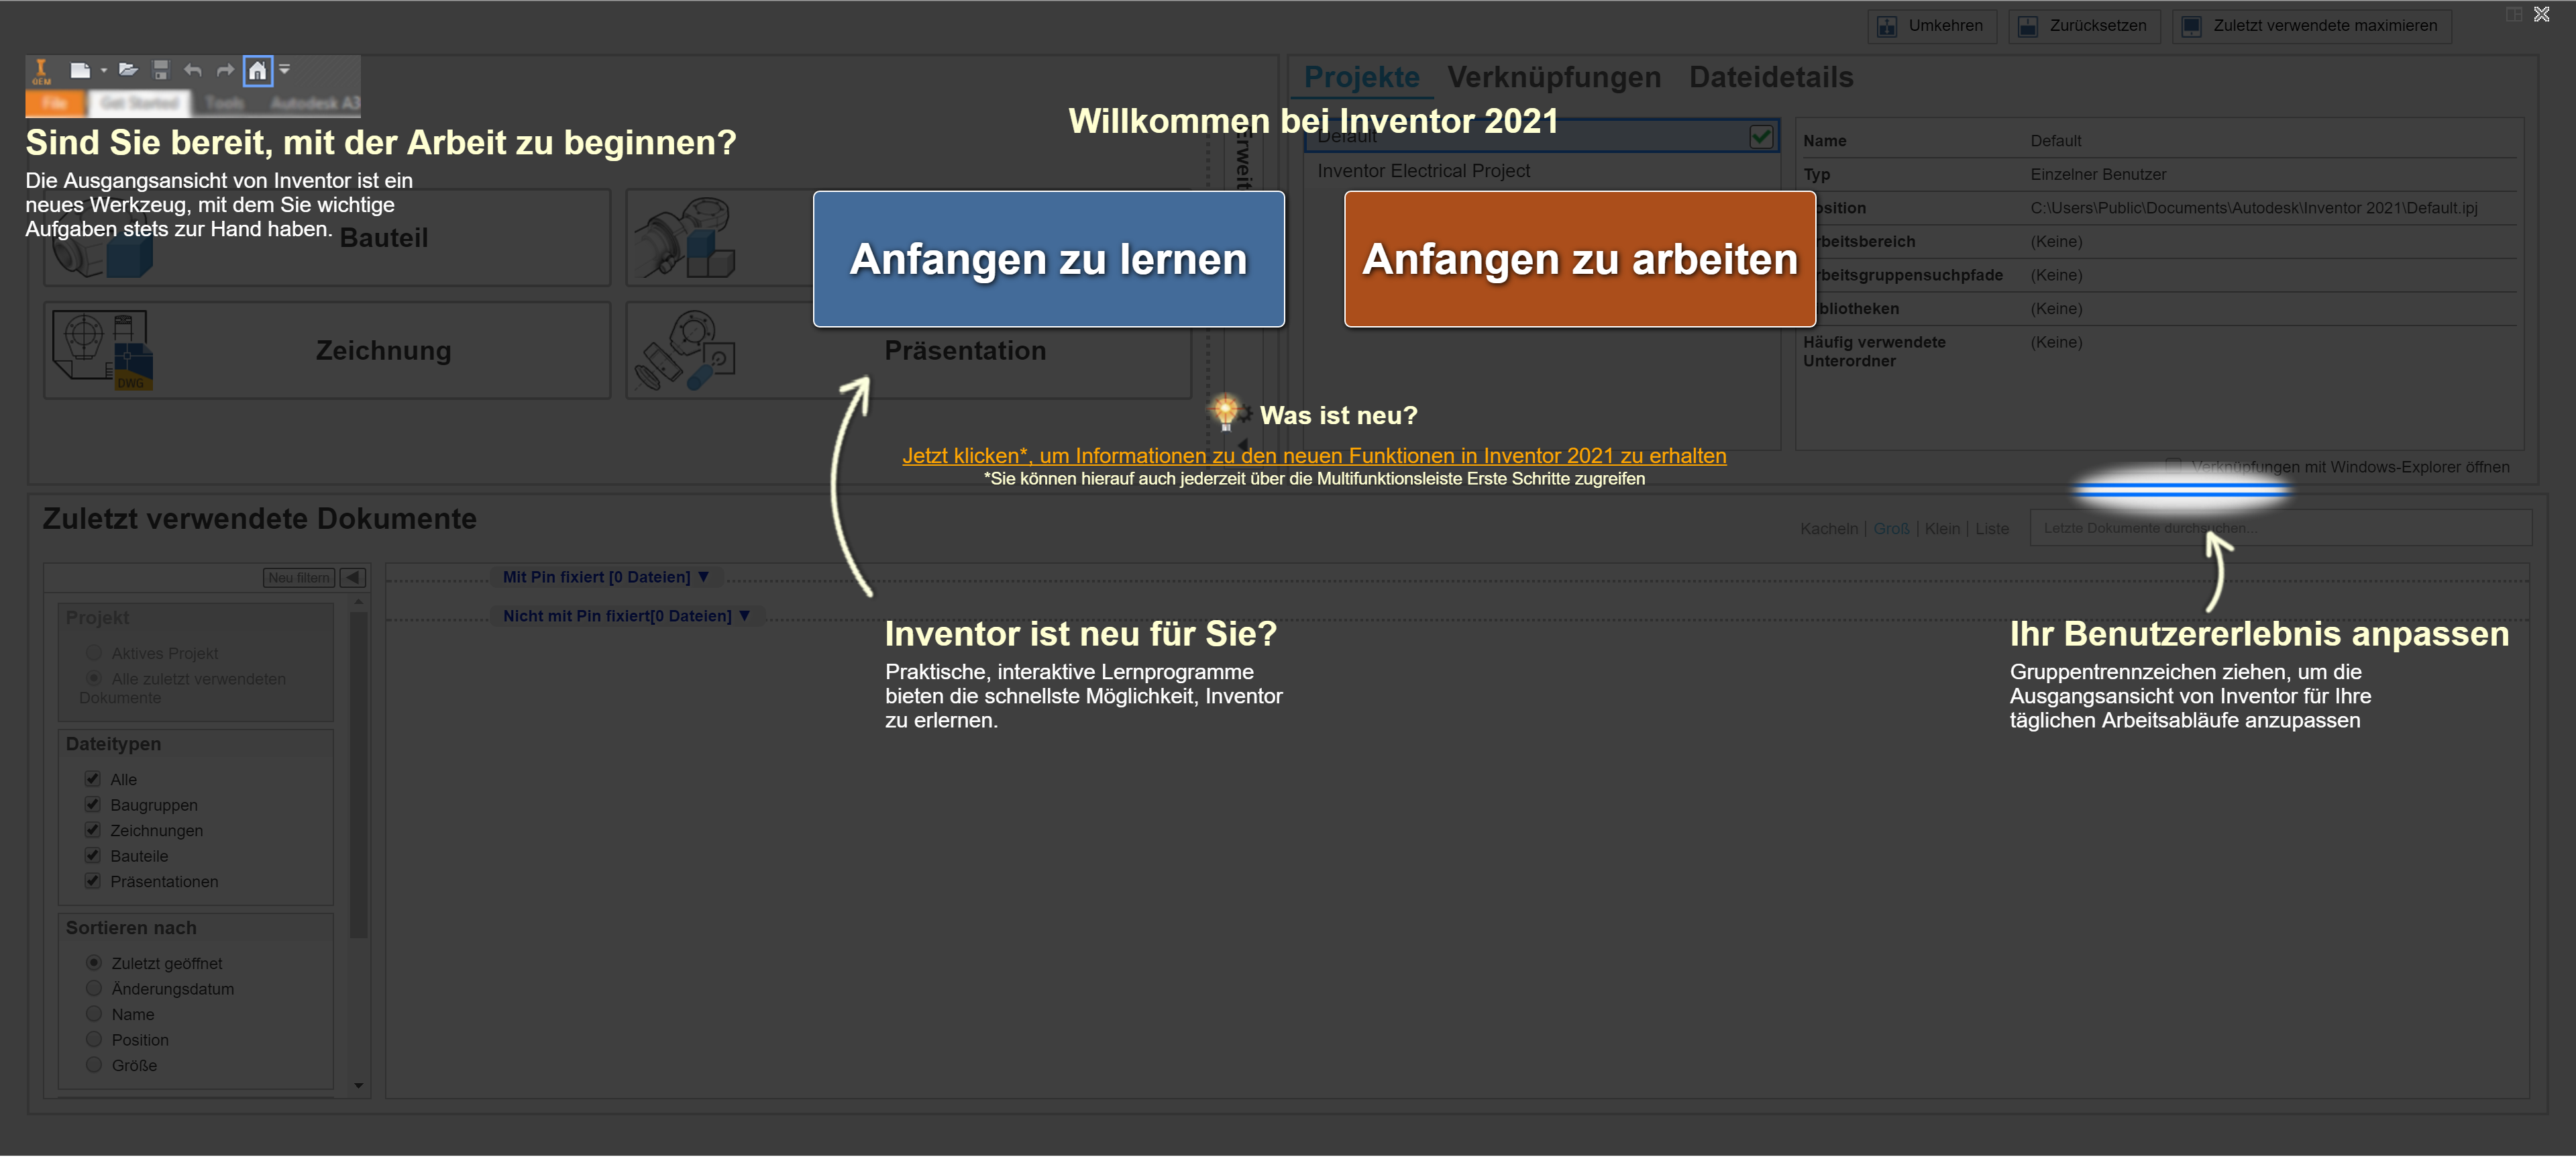
Task: Click the filter panel scroll-up arrow
Action: coord(359,602)
